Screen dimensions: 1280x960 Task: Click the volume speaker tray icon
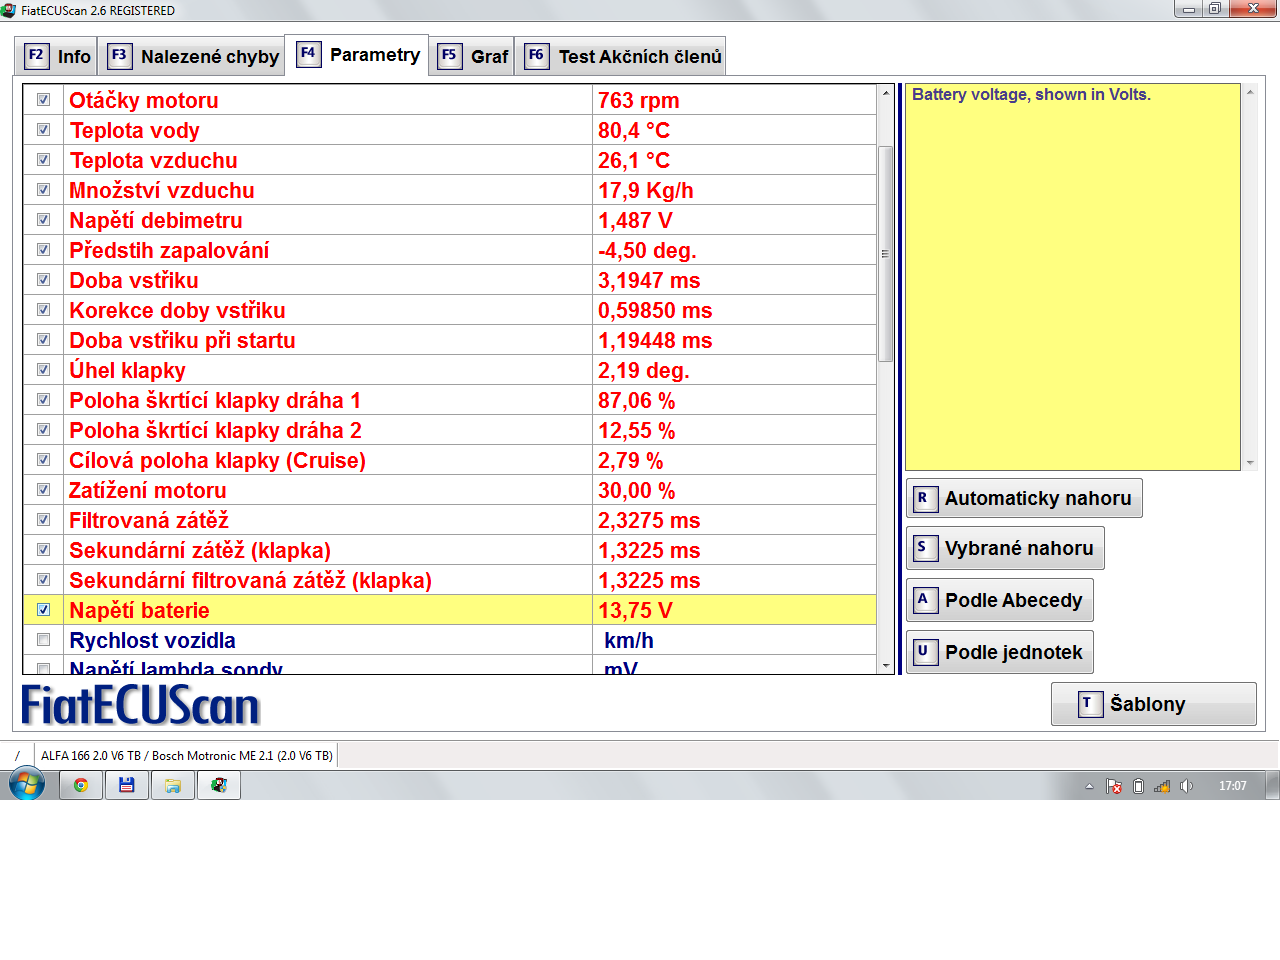1186,786
